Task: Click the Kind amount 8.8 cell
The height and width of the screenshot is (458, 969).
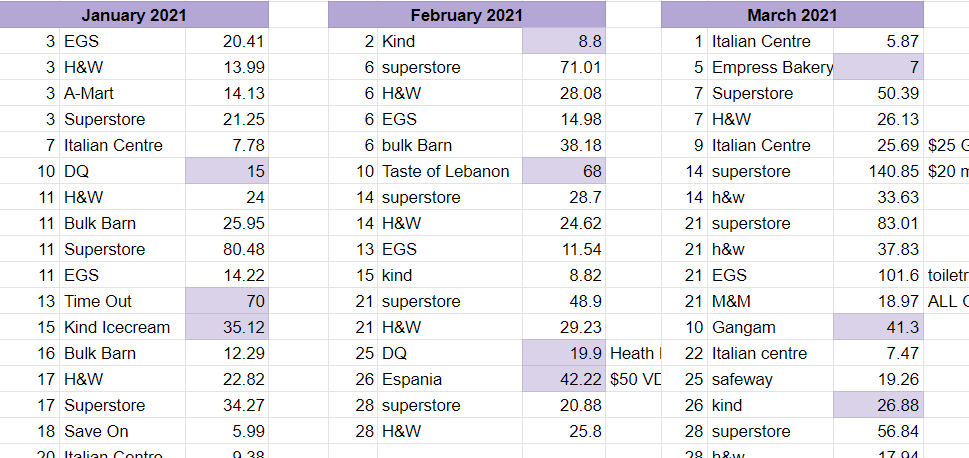Action: click(x=563, y=41)
